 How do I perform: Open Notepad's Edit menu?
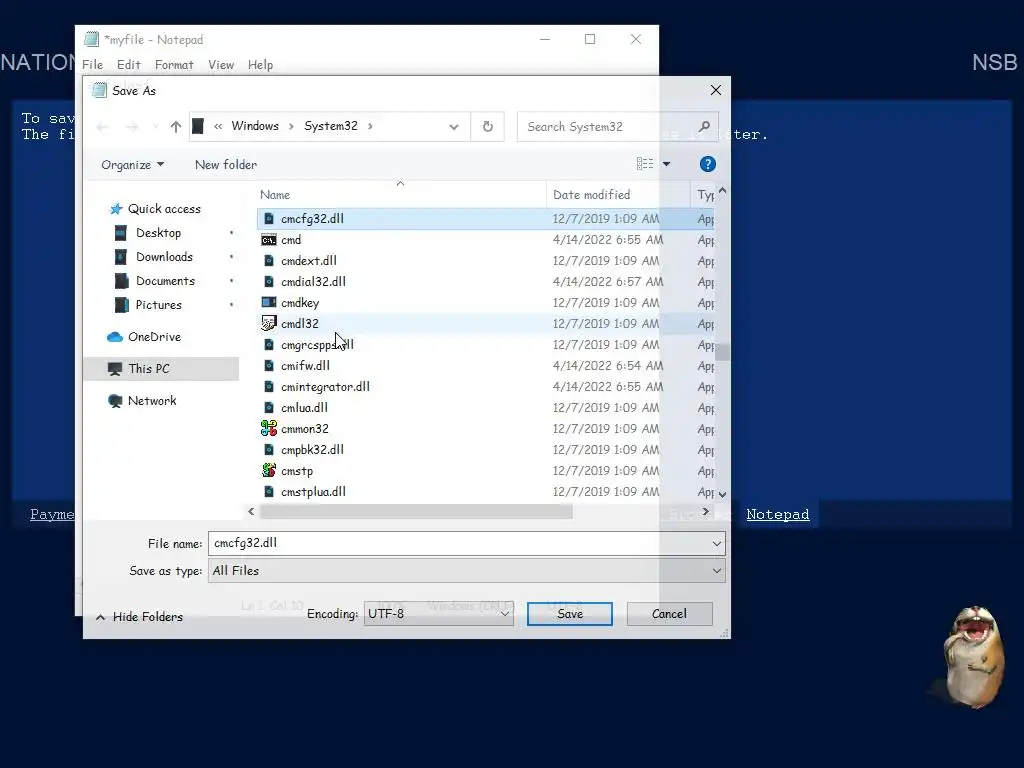coord(129,65)
